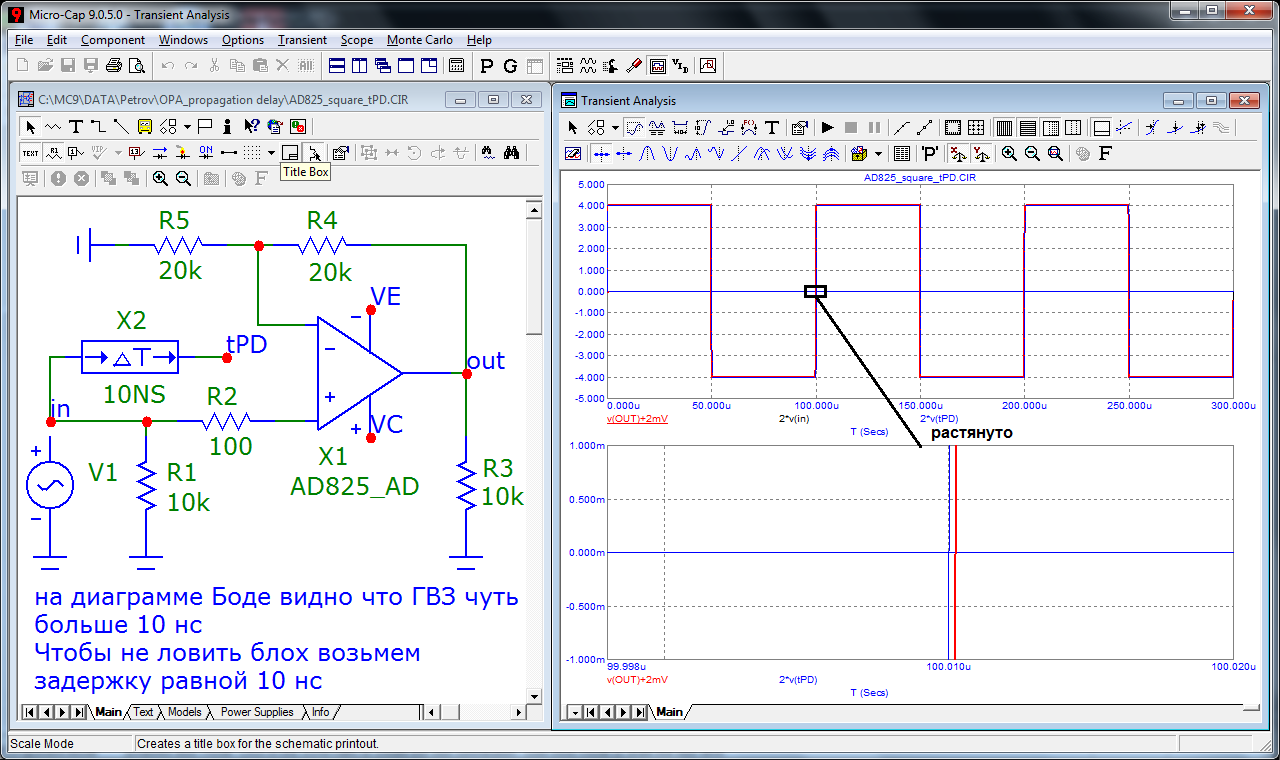Open the graphics shapes dropdown in schematic toolbar
This screenshot has height=760, width=1280.
pos(187,127)
